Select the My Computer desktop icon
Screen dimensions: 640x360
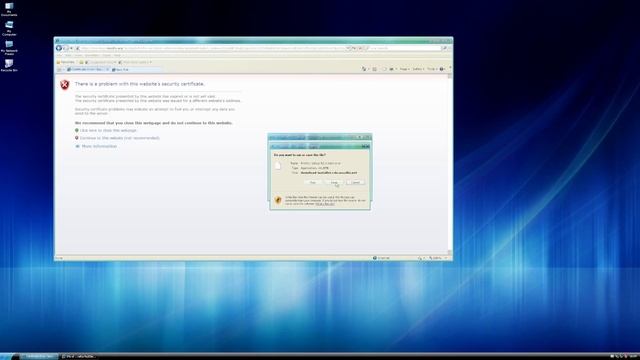point(9,29)
